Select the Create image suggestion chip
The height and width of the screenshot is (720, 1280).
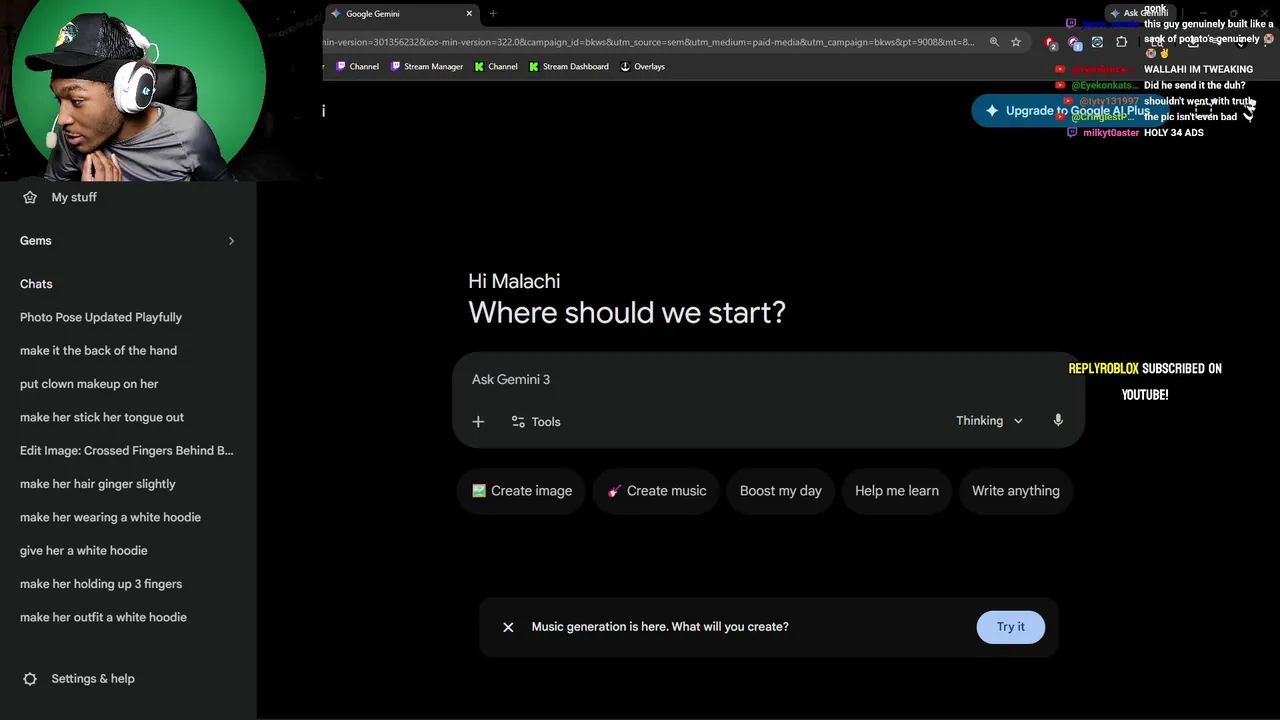point(522,491)
